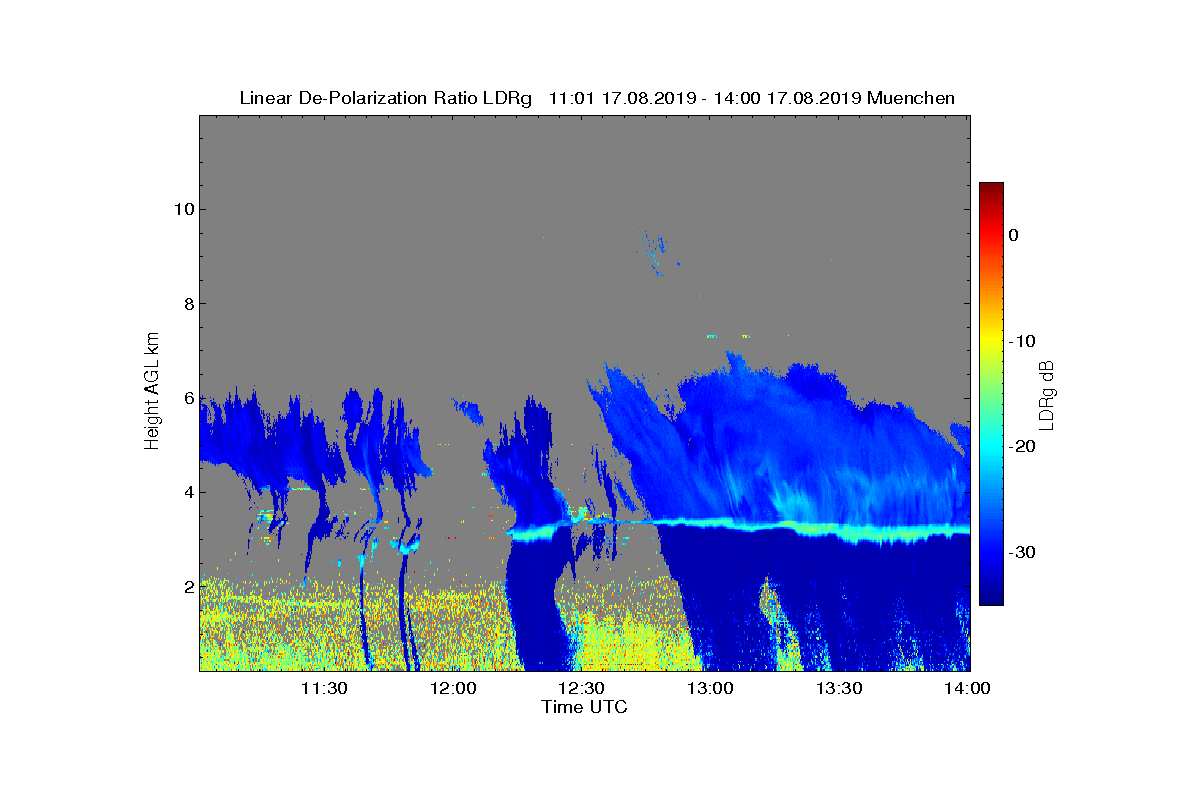Viewport: 1200px width, 800px height.
Task: Click the height tick label '8'
Action: pos(187,303)
